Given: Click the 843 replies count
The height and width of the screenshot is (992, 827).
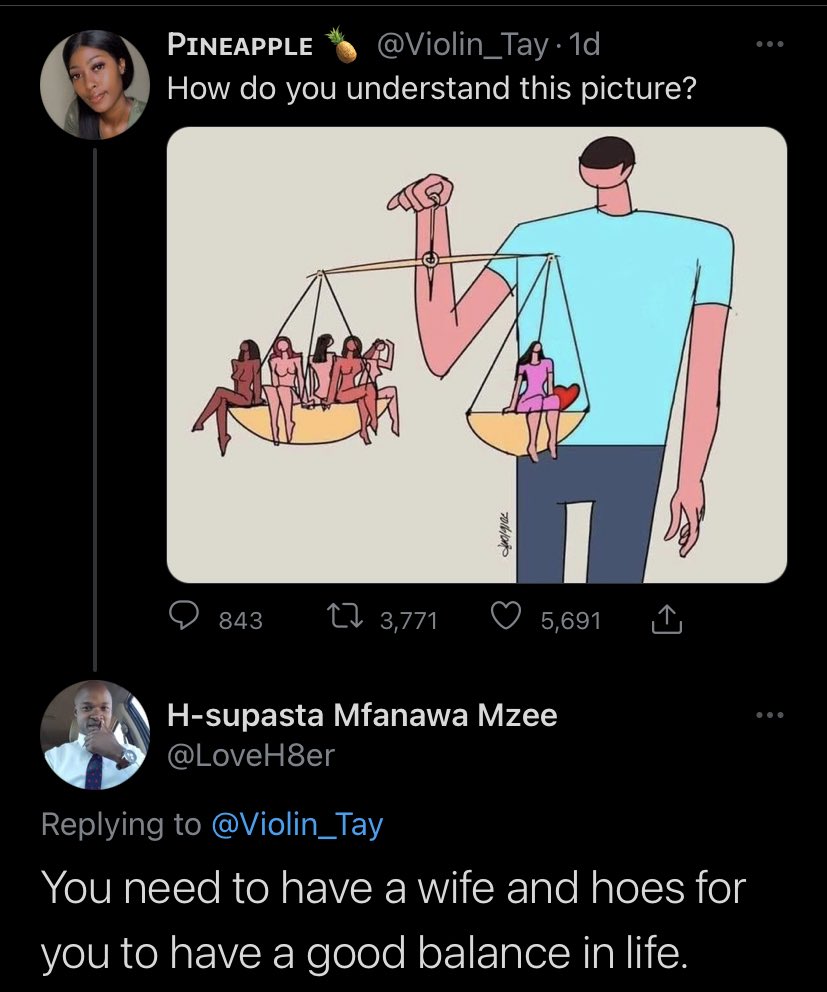Looking at the screenshot, I should [240, 621].
